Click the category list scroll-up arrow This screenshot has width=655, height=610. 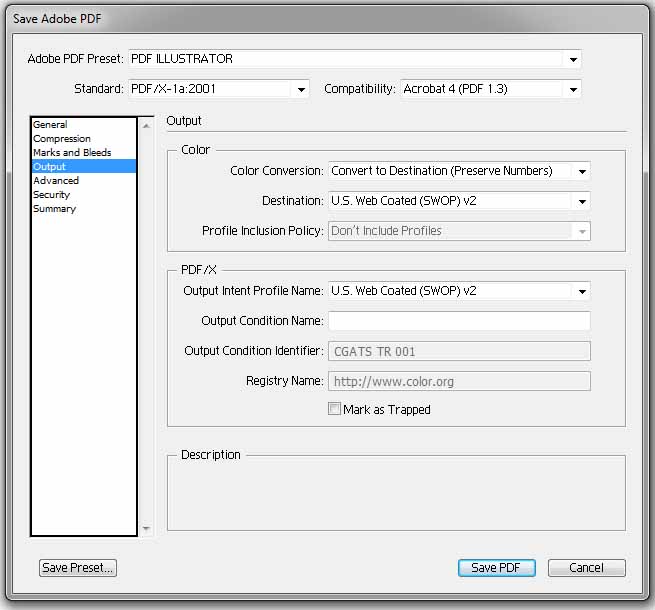pyautogui.click(x=146, y=125)
